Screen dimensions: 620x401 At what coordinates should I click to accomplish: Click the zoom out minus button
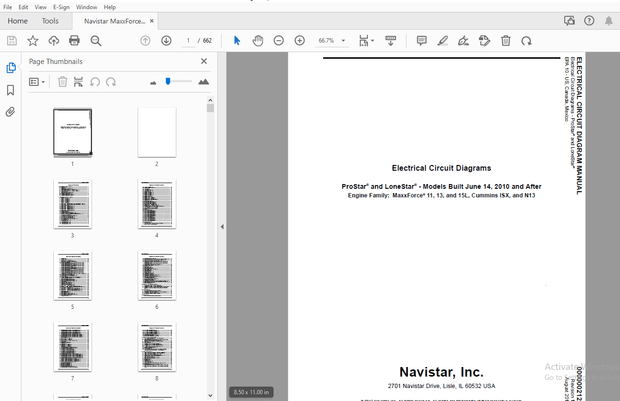click(278, 41)
